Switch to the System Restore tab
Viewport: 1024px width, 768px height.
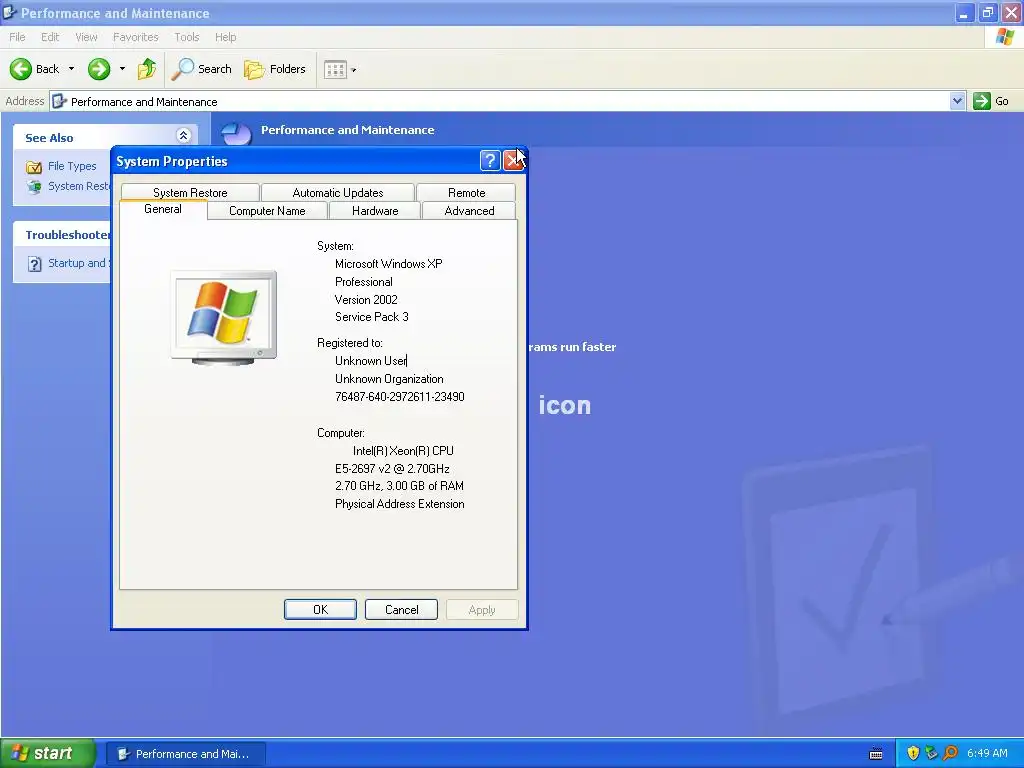tap(190, 193)
